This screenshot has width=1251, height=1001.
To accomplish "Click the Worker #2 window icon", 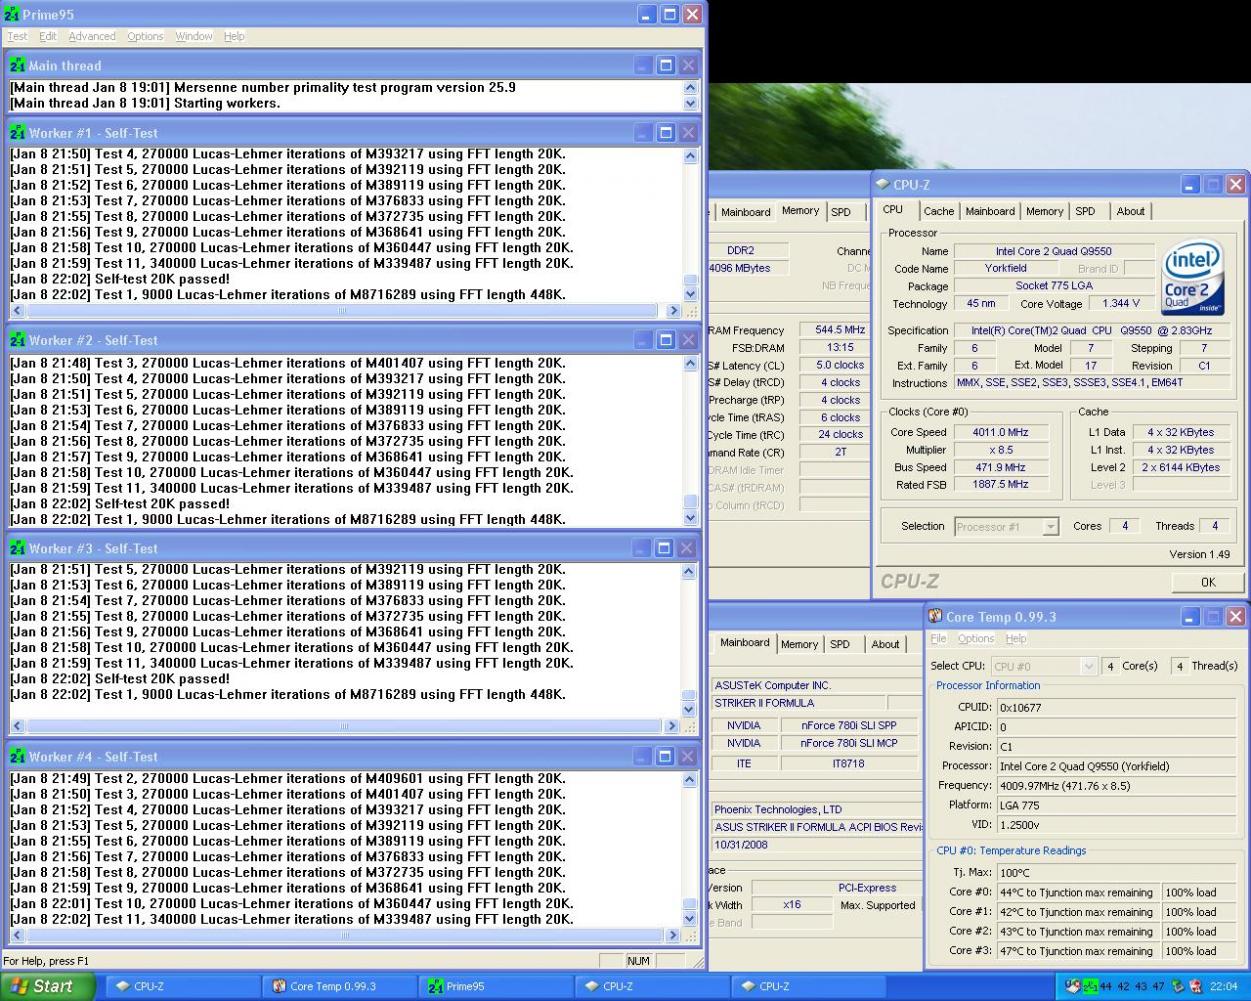I will point(17,340).
